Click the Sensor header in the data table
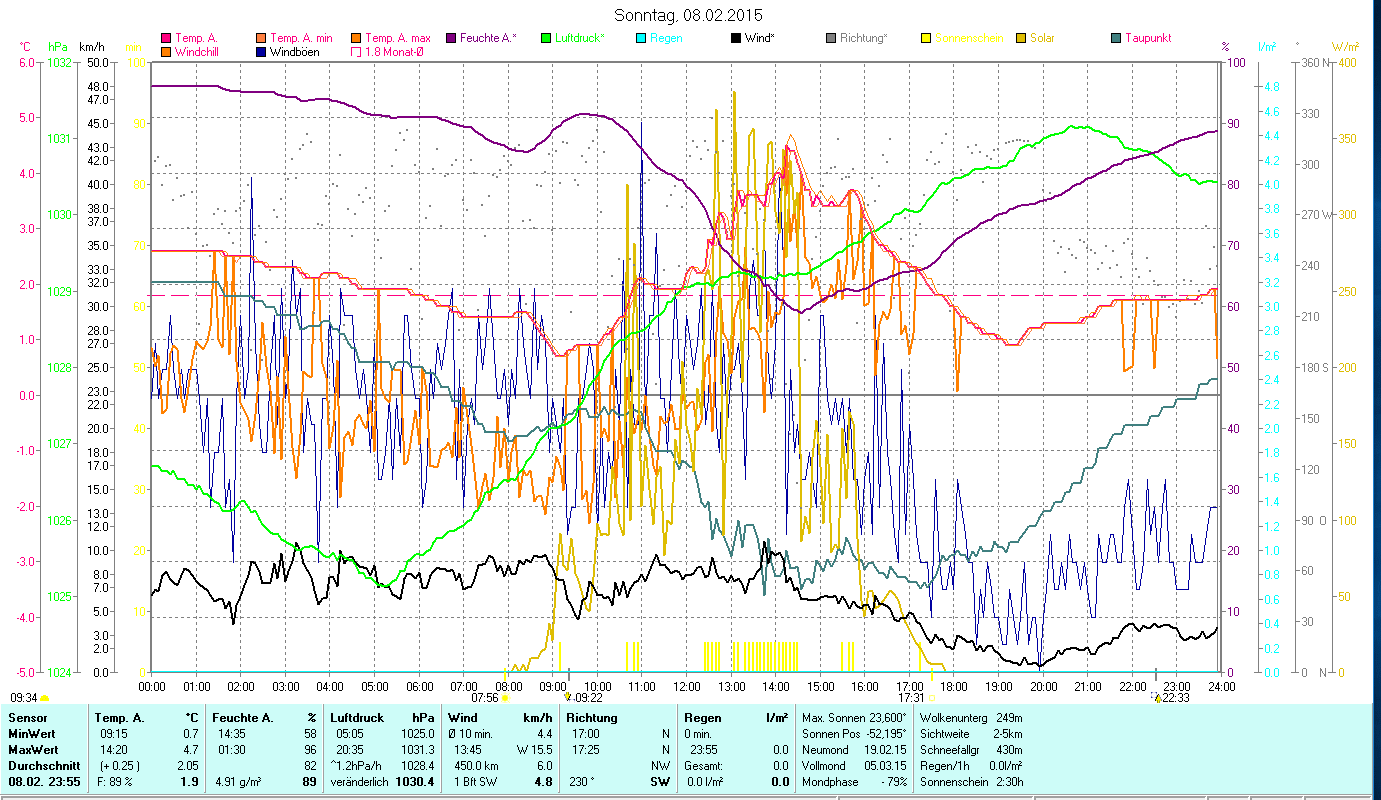The height and width of the screenshot is (800, 1381). (x=27, y=718)
